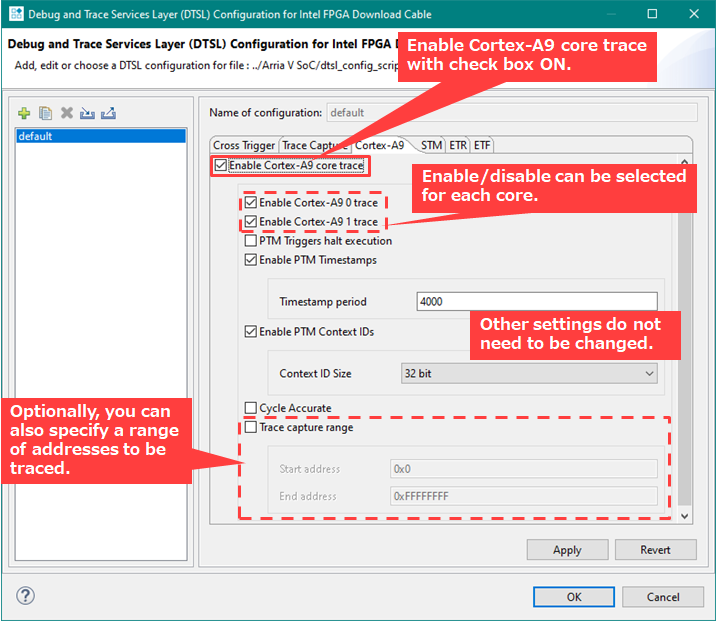Open the STM tab

(x=431, y=145)
